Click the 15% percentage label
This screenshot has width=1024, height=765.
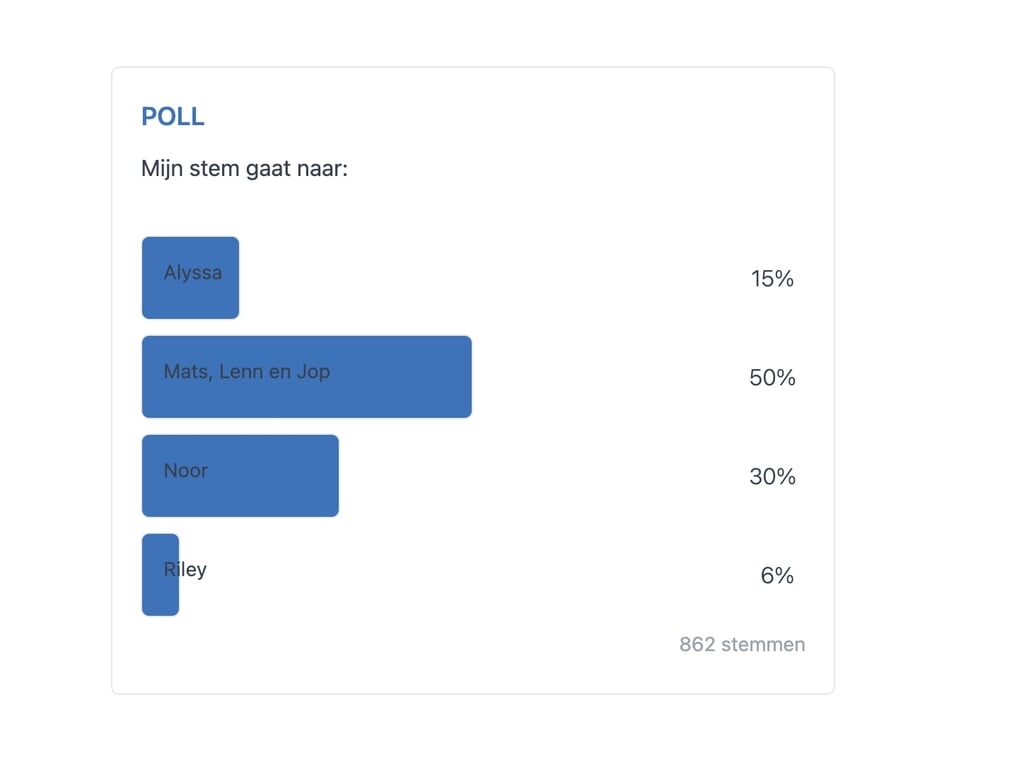[772, 279]
